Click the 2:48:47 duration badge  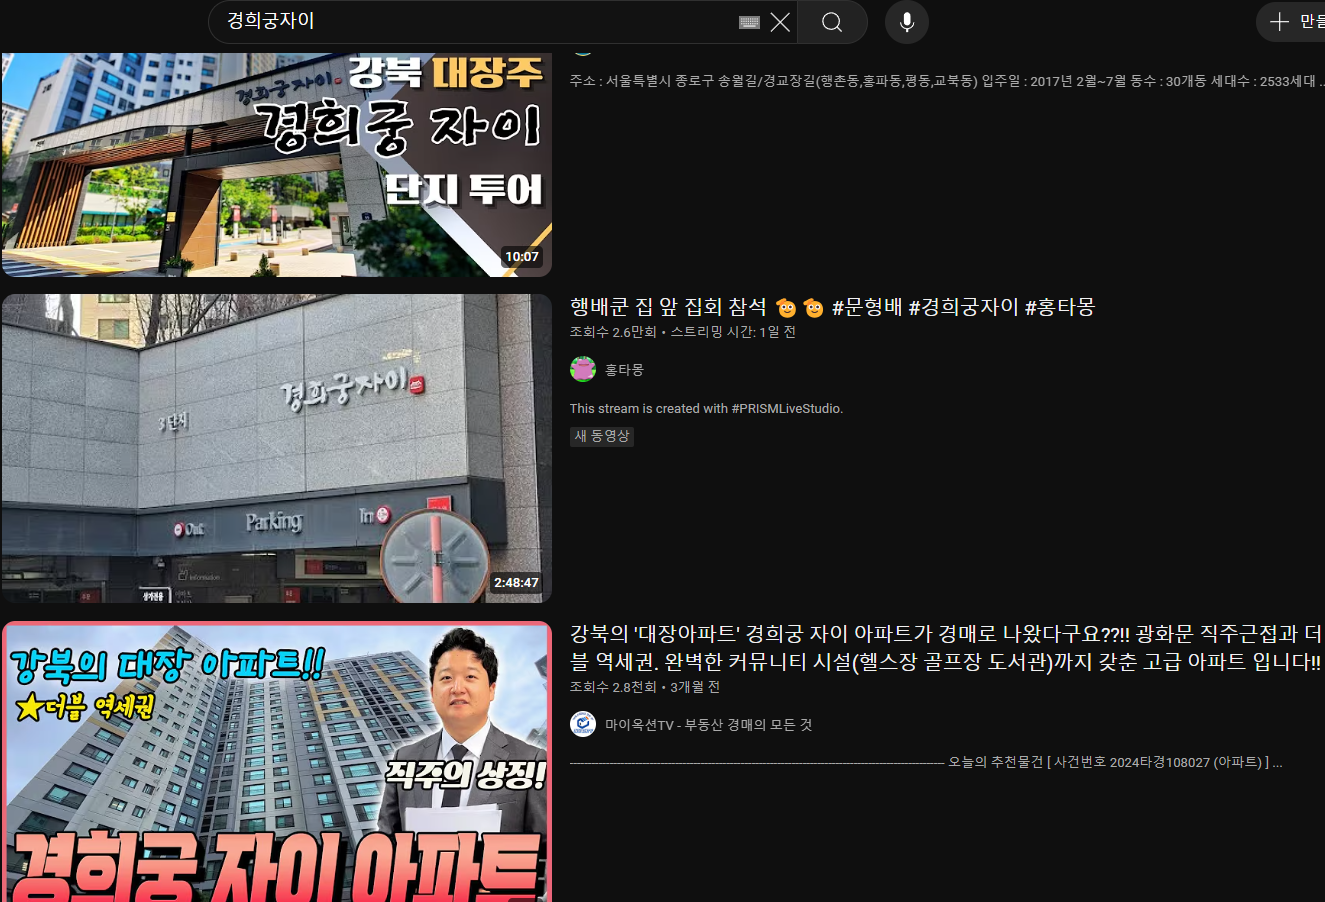pyautogui.click(x=516, y=583)
